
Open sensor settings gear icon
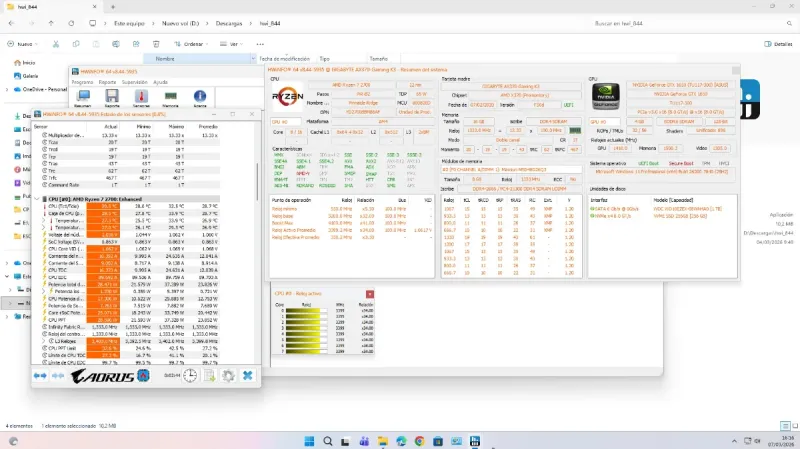[228, 376]
